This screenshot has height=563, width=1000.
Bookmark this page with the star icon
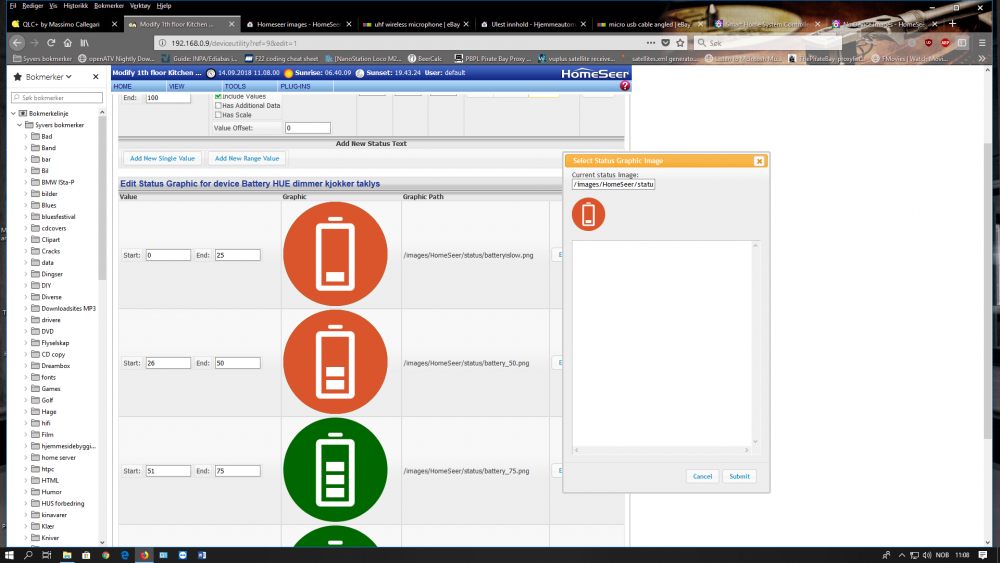click(x=679, y=43)
